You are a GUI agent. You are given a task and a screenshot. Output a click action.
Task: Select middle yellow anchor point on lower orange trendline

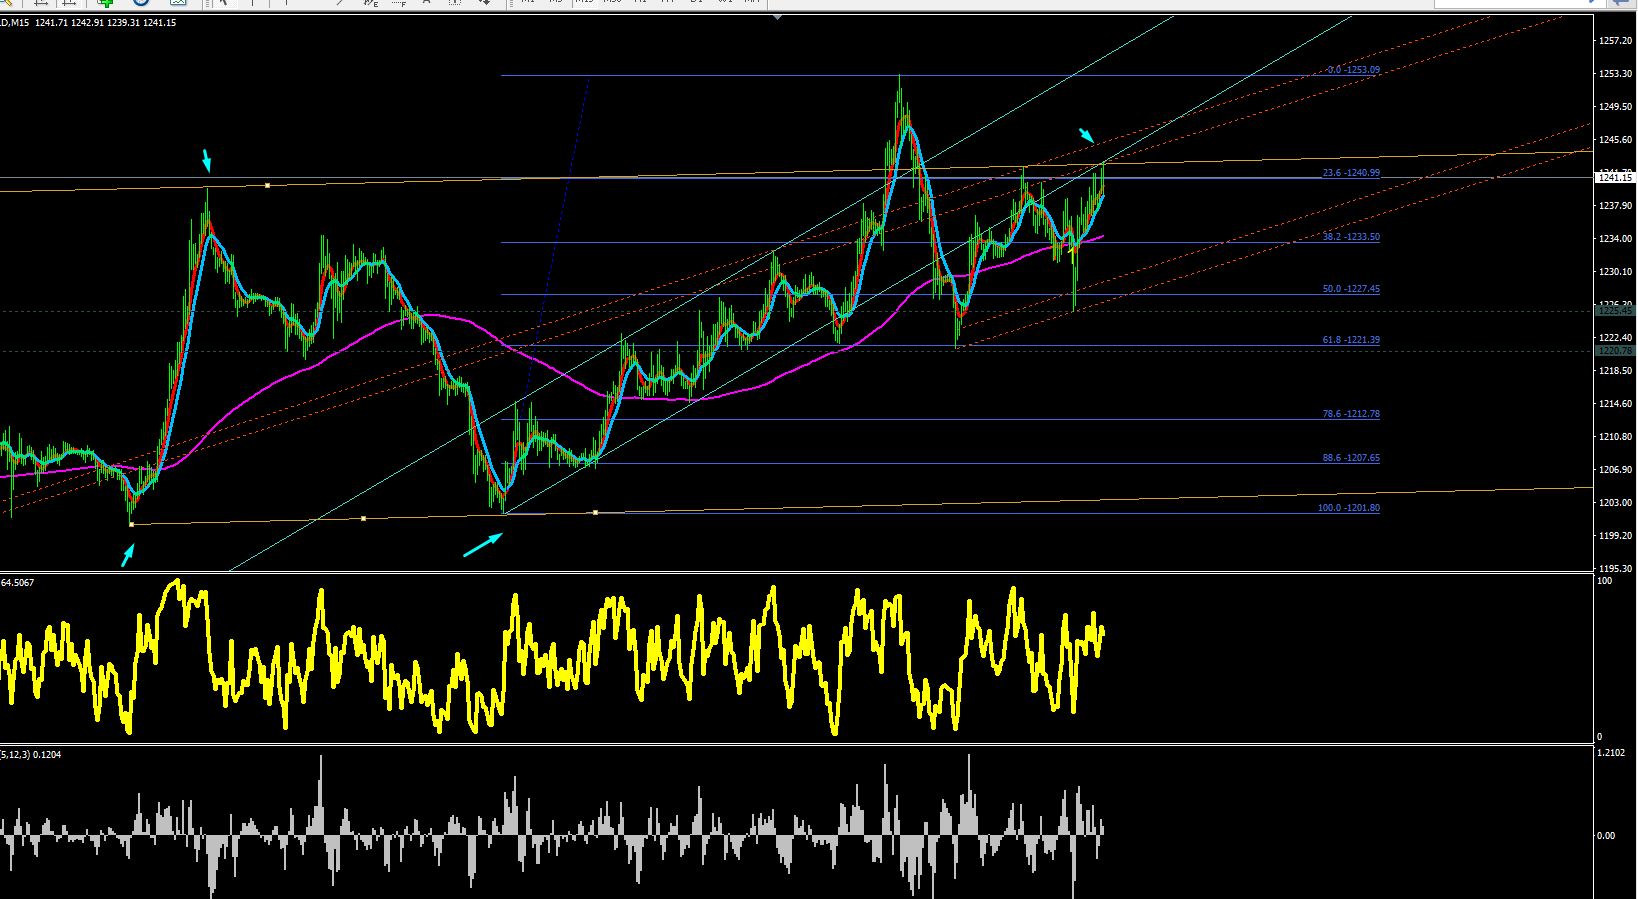[x=363, y=518]
